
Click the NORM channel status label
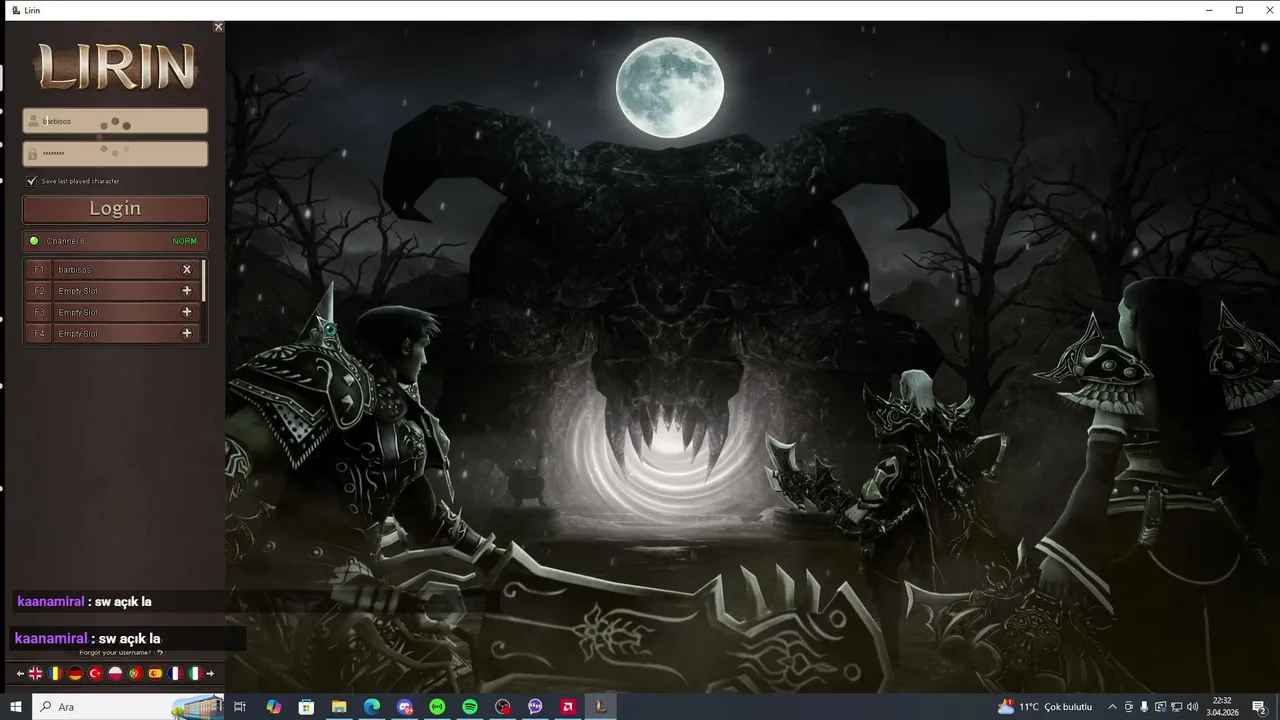(x=184, y=241)
